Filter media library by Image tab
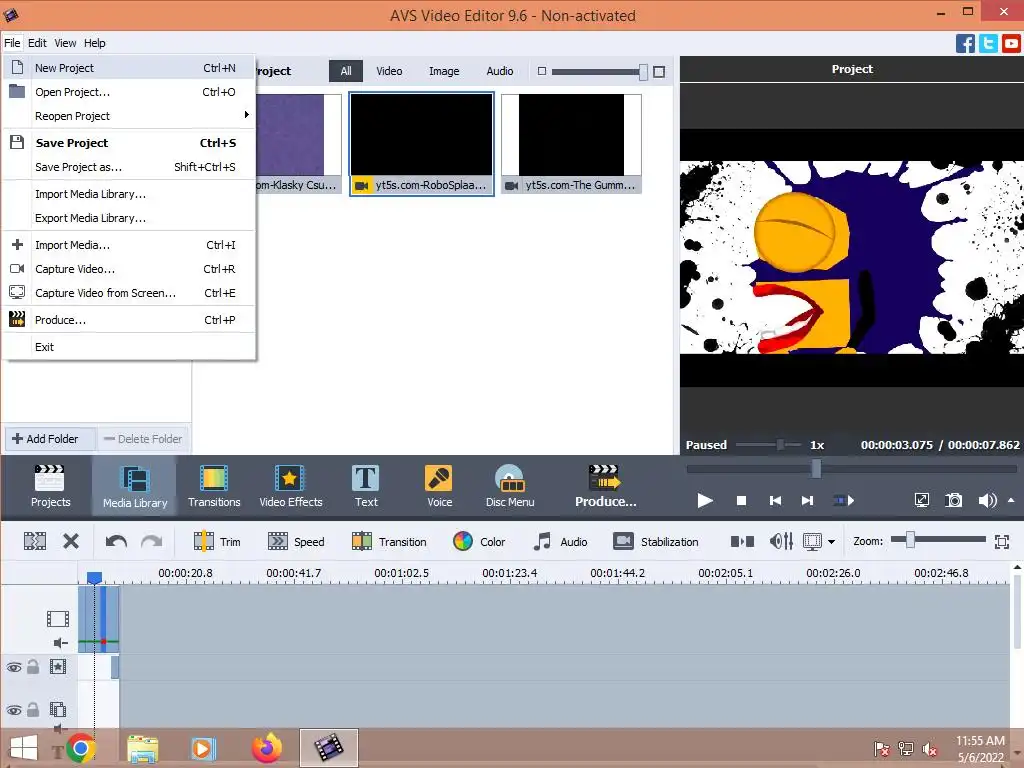 click(x=444, y=71)
